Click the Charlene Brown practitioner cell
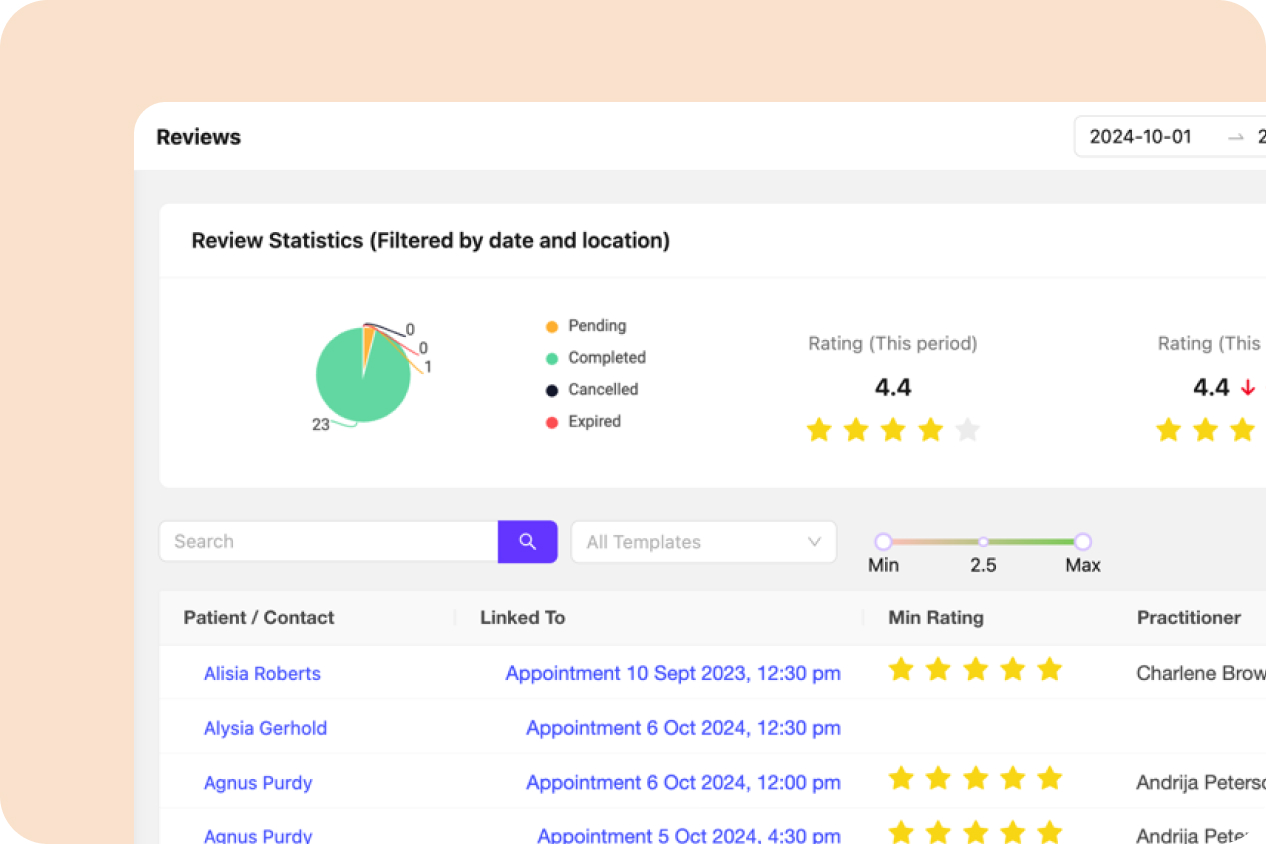This screenshot has width=1266, height=844. [1201, 673]
